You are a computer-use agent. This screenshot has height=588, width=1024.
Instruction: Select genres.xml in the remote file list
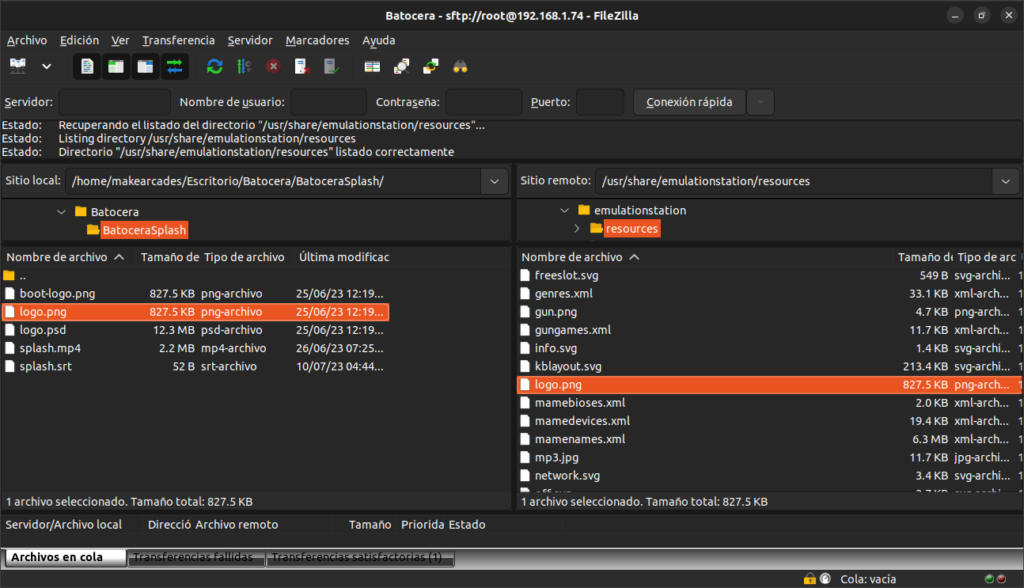click(x=769, y=294)
